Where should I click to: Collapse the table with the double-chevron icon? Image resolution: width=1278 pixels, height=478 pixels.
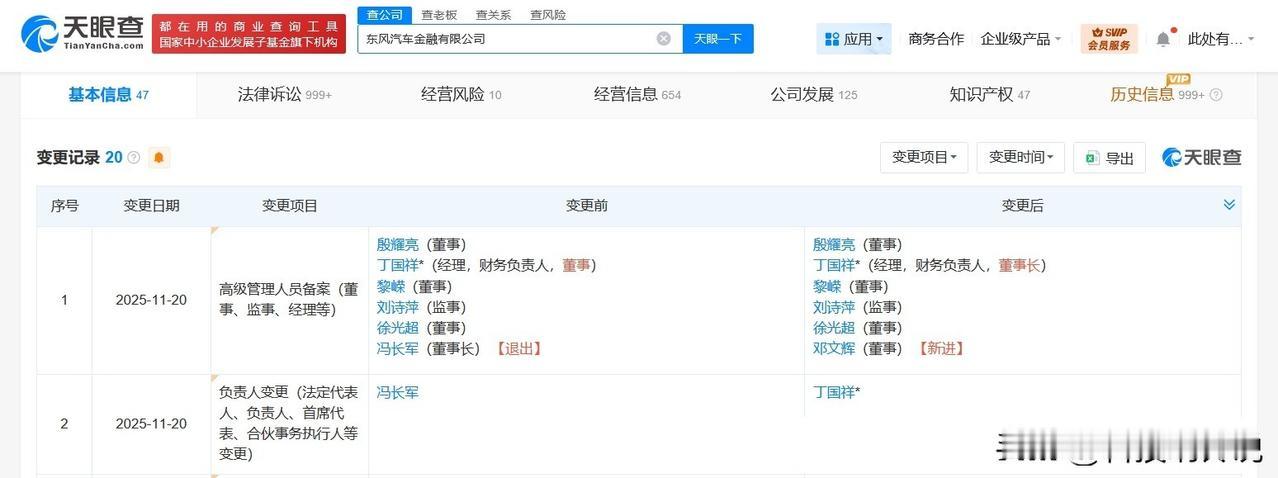click(x=1229, y=205)
